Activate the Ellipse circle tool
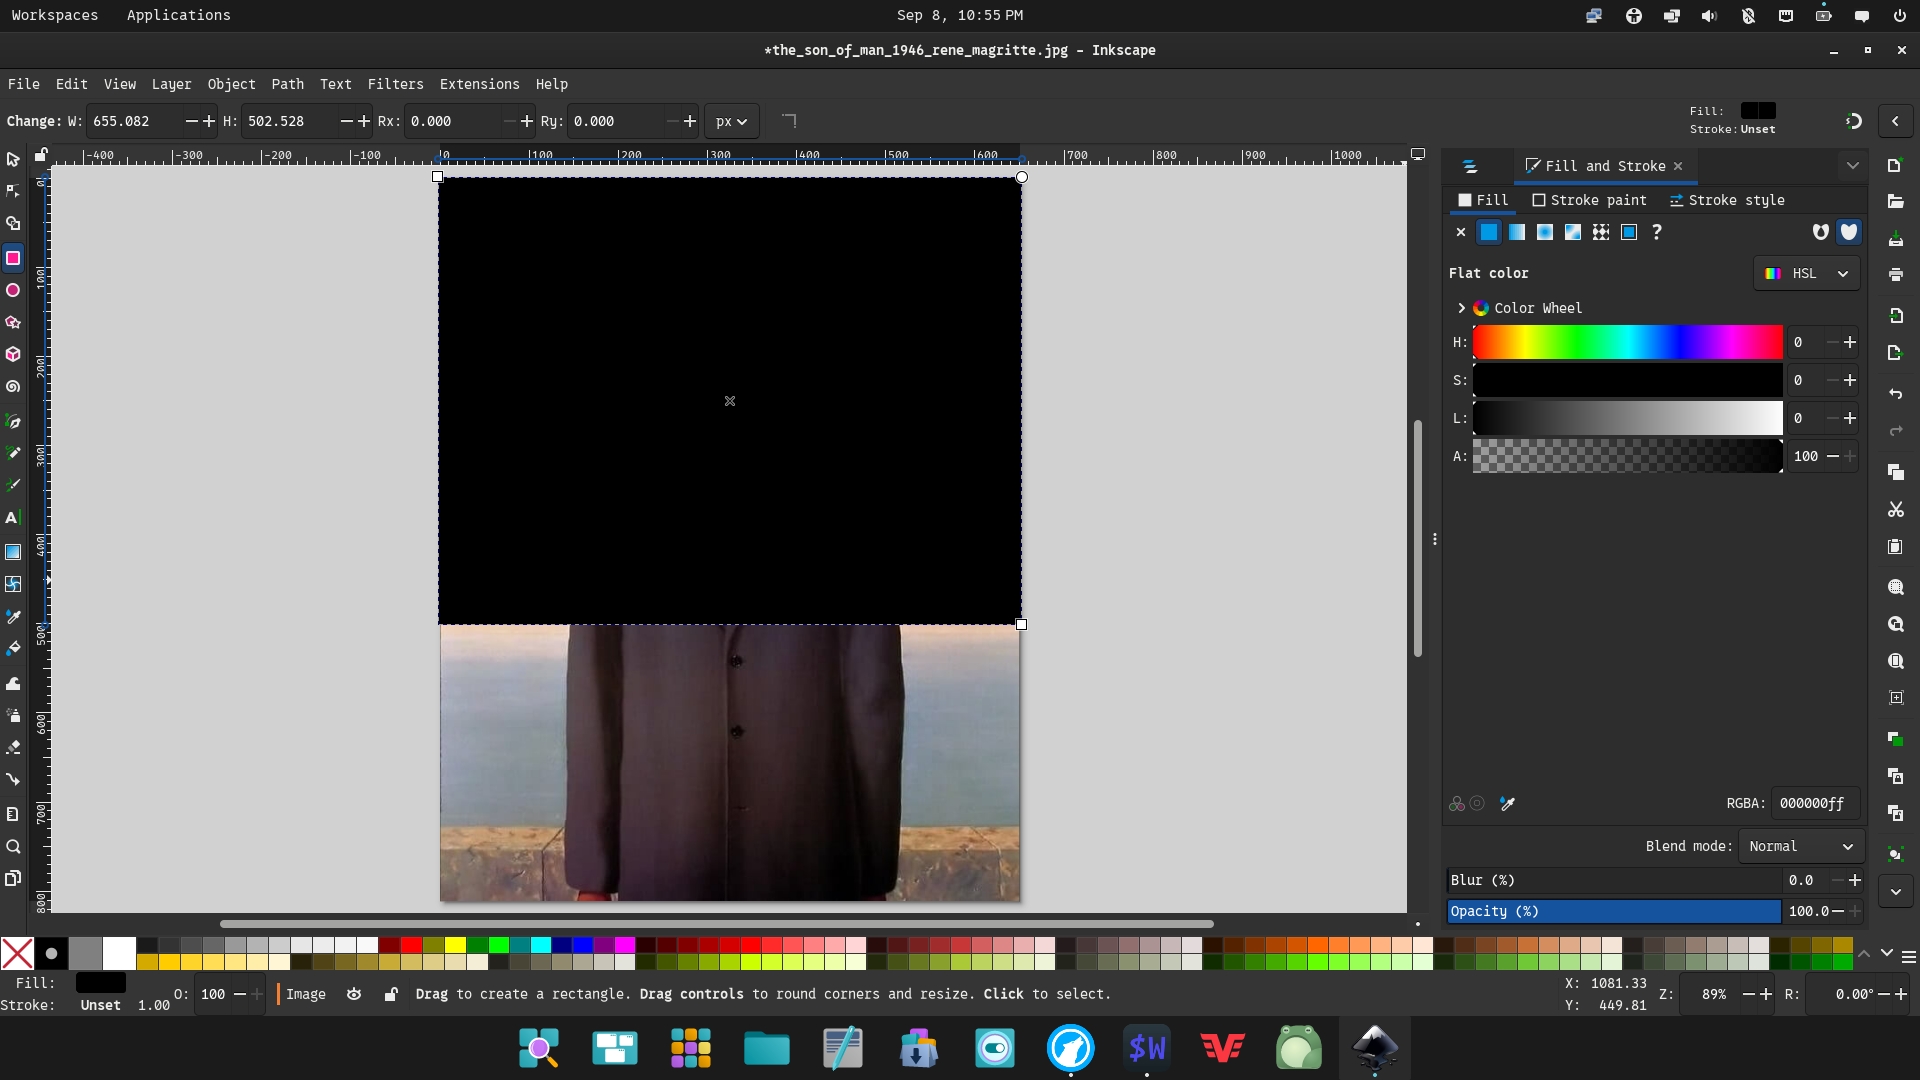This screenshot has height=1080, width=1920. coord(13,290)
